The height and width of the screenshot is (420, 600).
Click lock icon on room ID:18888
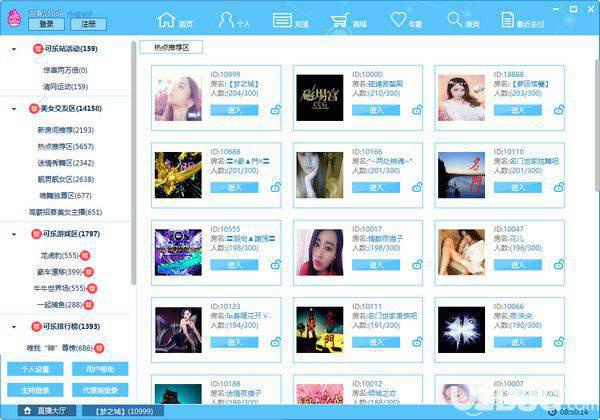click(x=559, y=110)
